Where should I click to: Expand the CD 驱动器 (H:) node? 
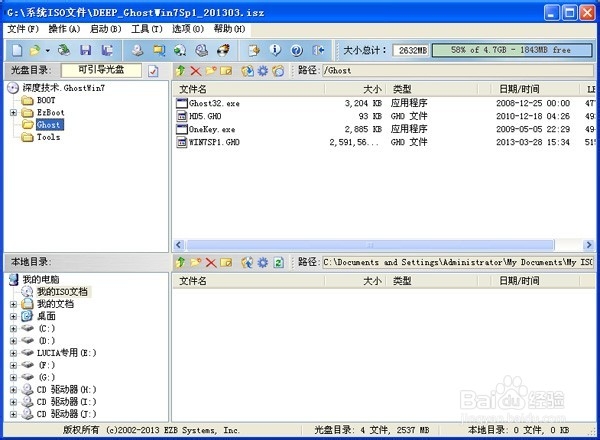pos(13,390)
